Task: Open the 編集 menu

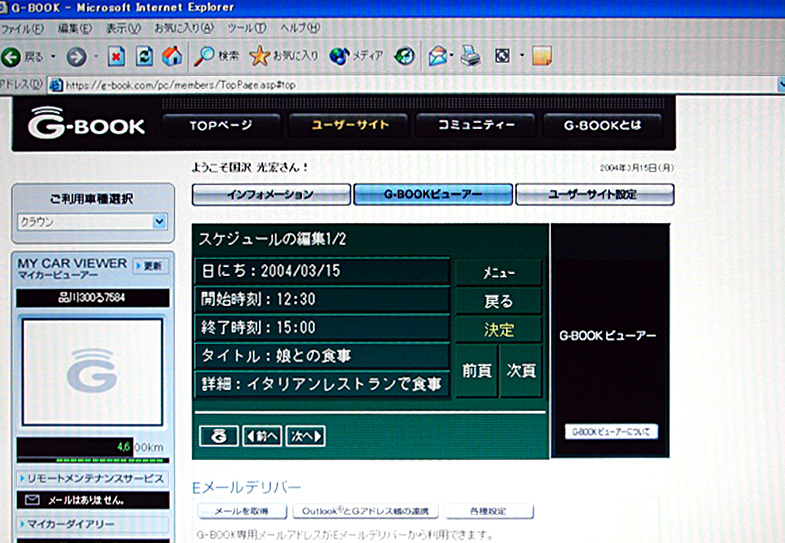Action: pos(75,29)
